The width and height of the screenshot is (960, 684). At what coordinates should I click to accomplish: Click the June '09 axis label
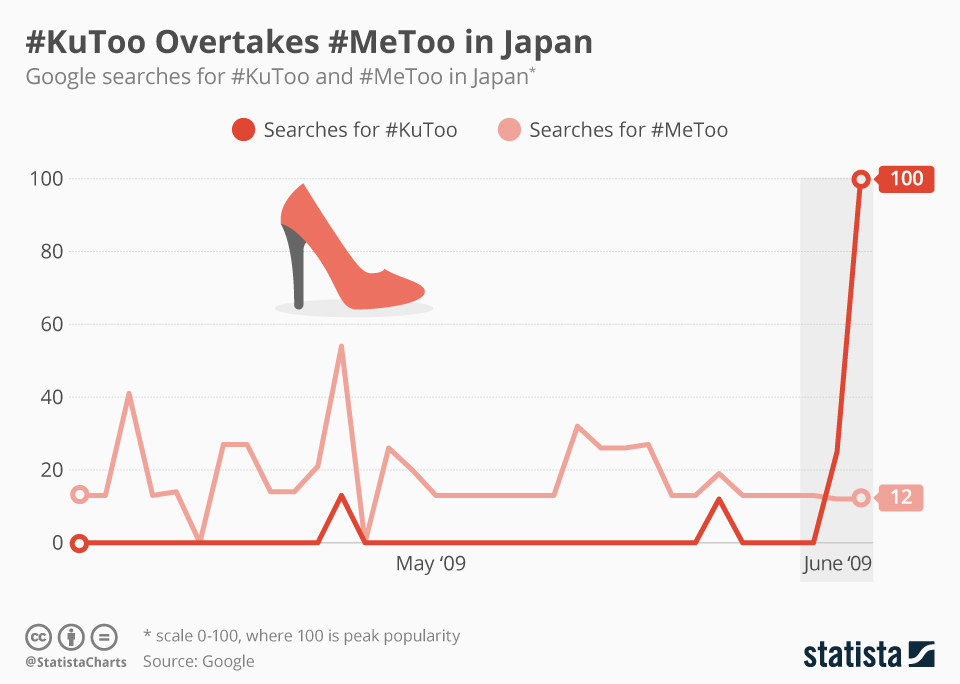click(837, 563)
